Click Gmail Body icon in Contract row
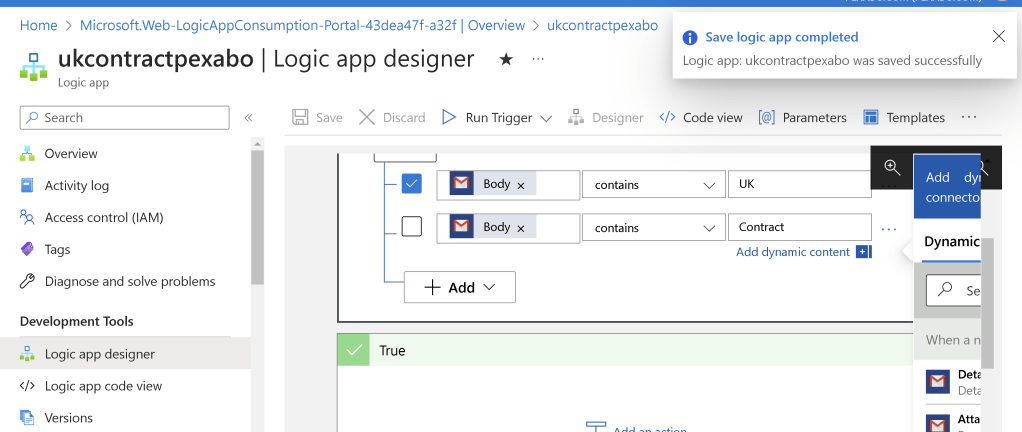This screenshot has width=1022, height=432. [461, 227]
